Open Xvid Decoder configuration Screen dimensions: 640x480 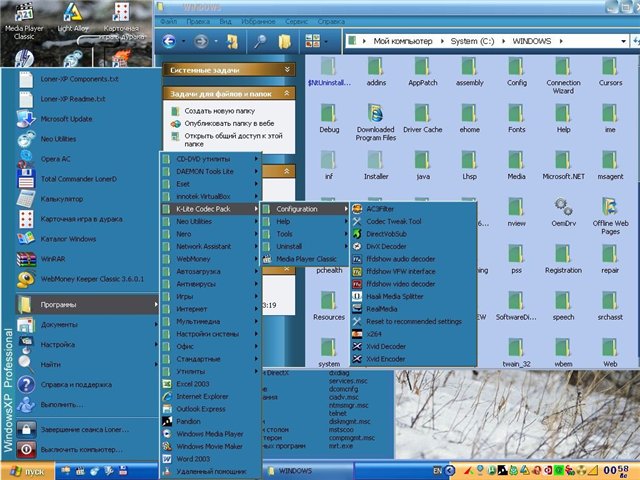tap(413, 347)
